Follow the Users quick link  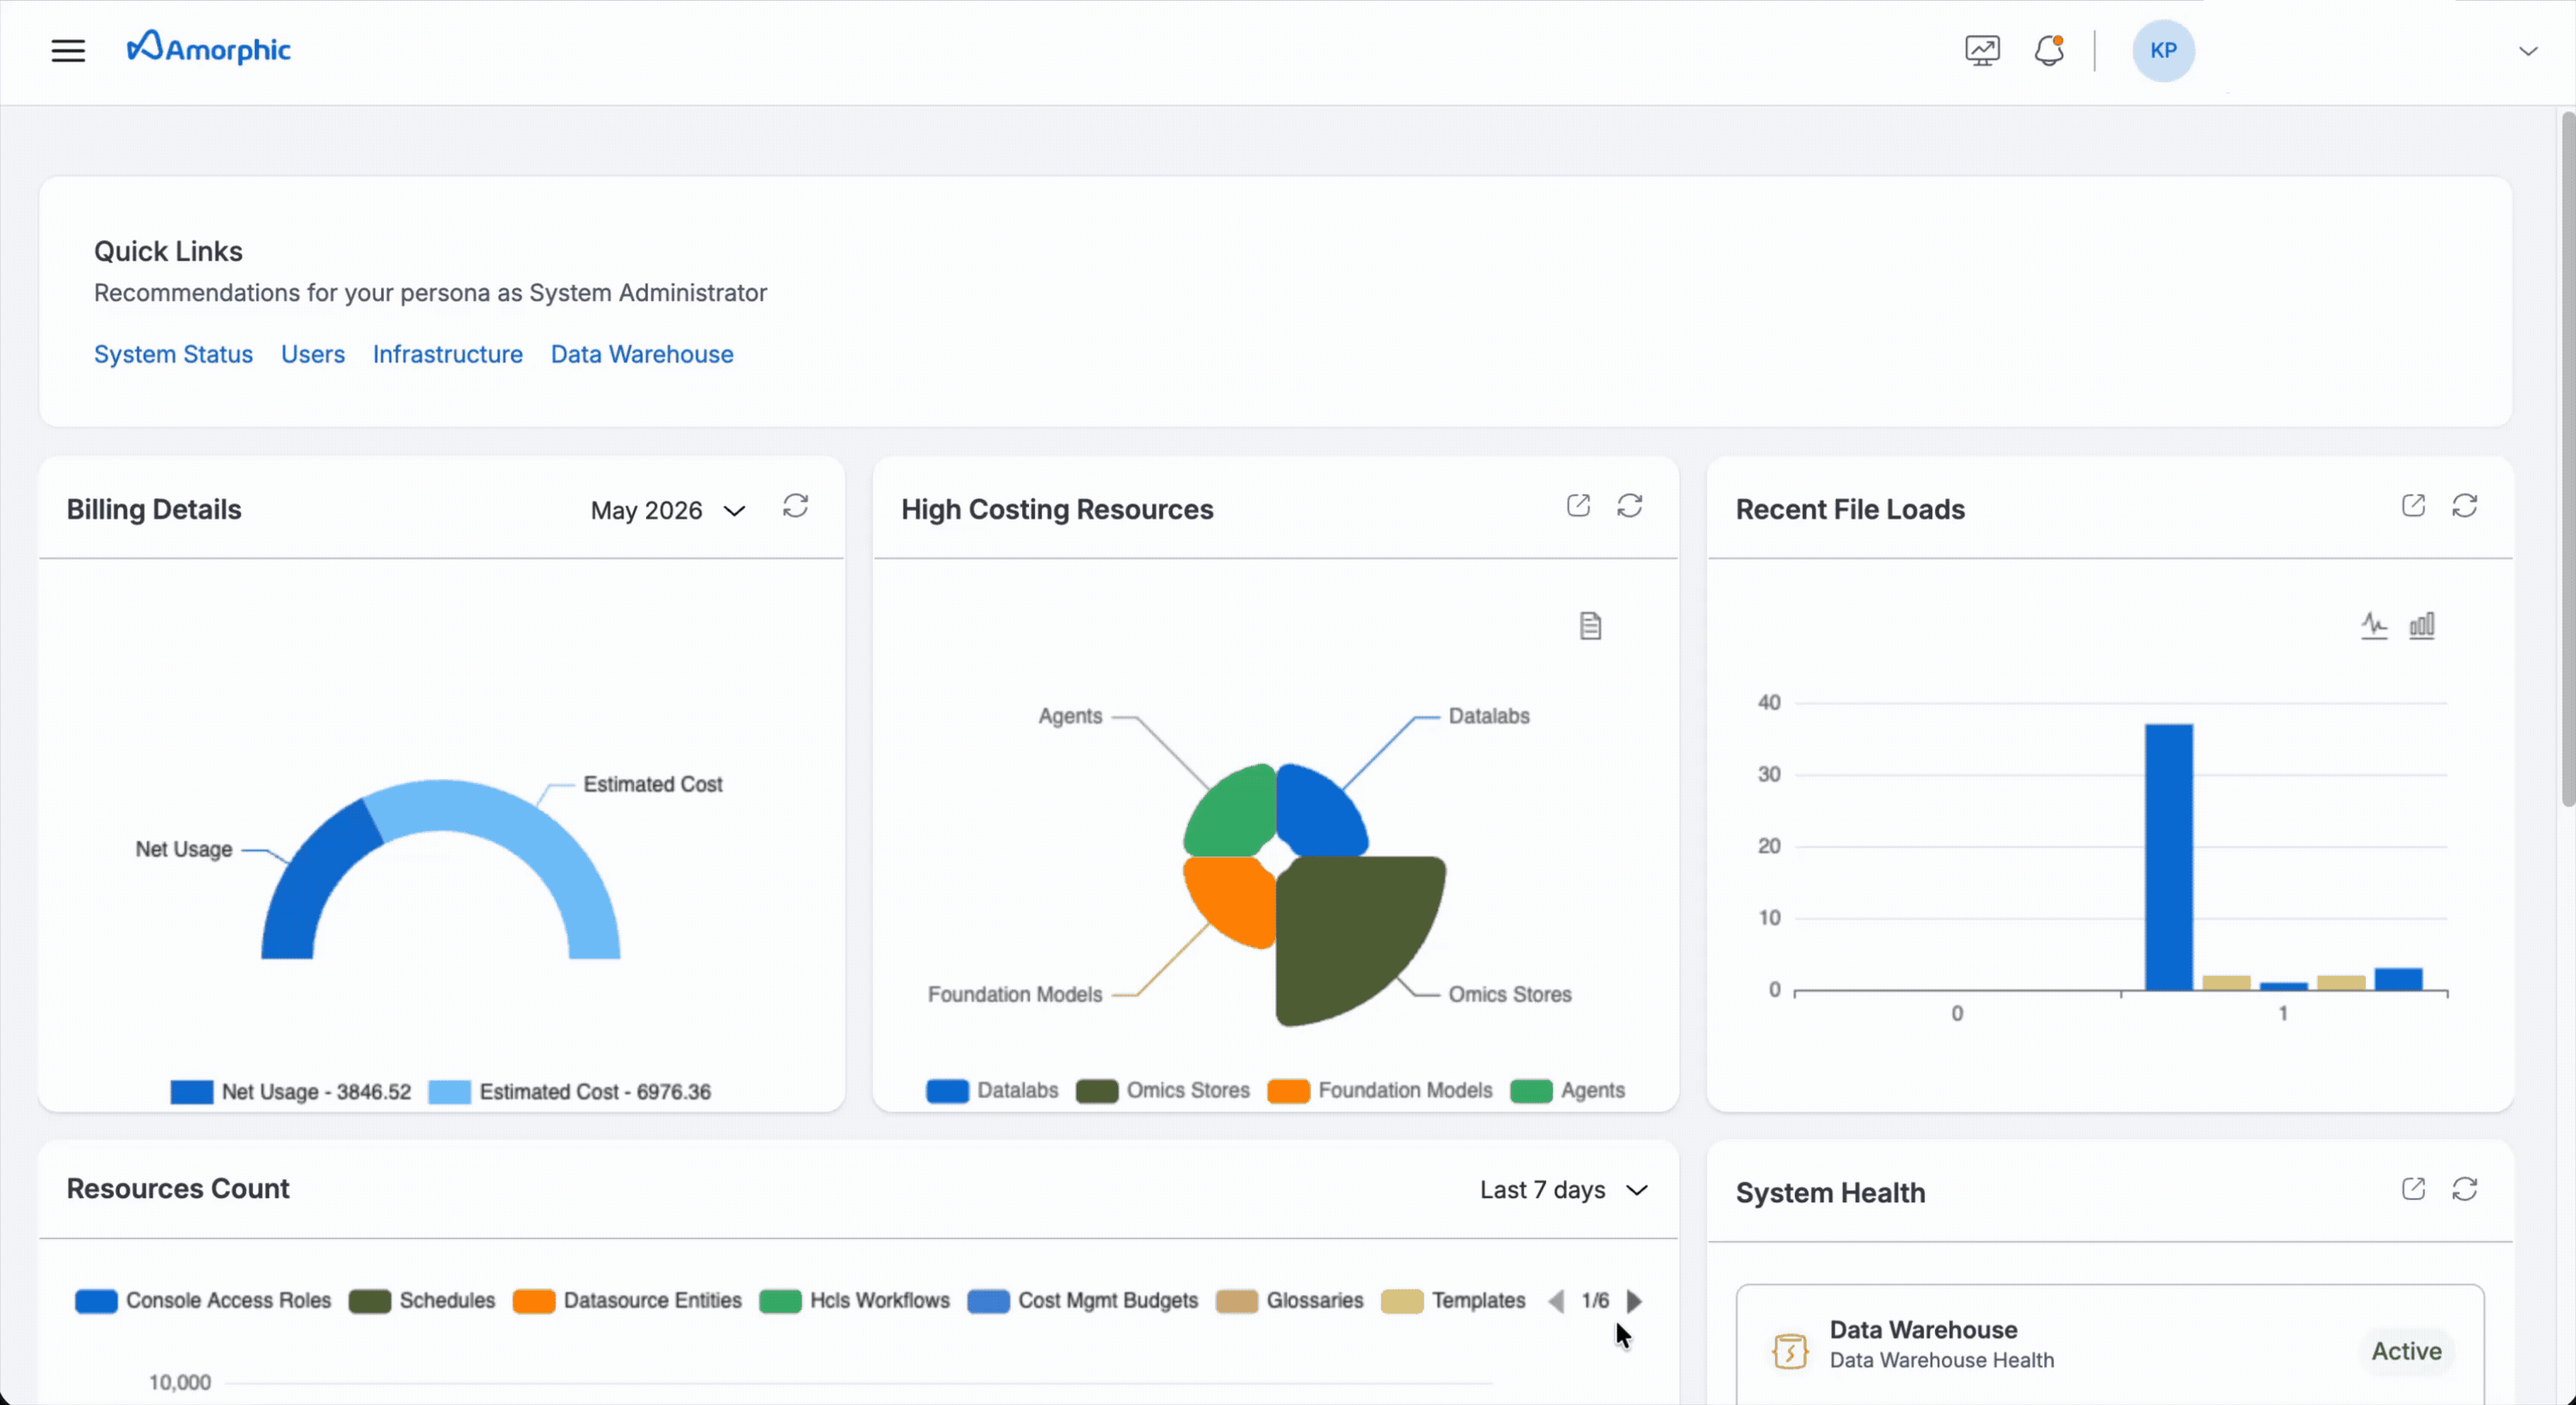(313, 354)
